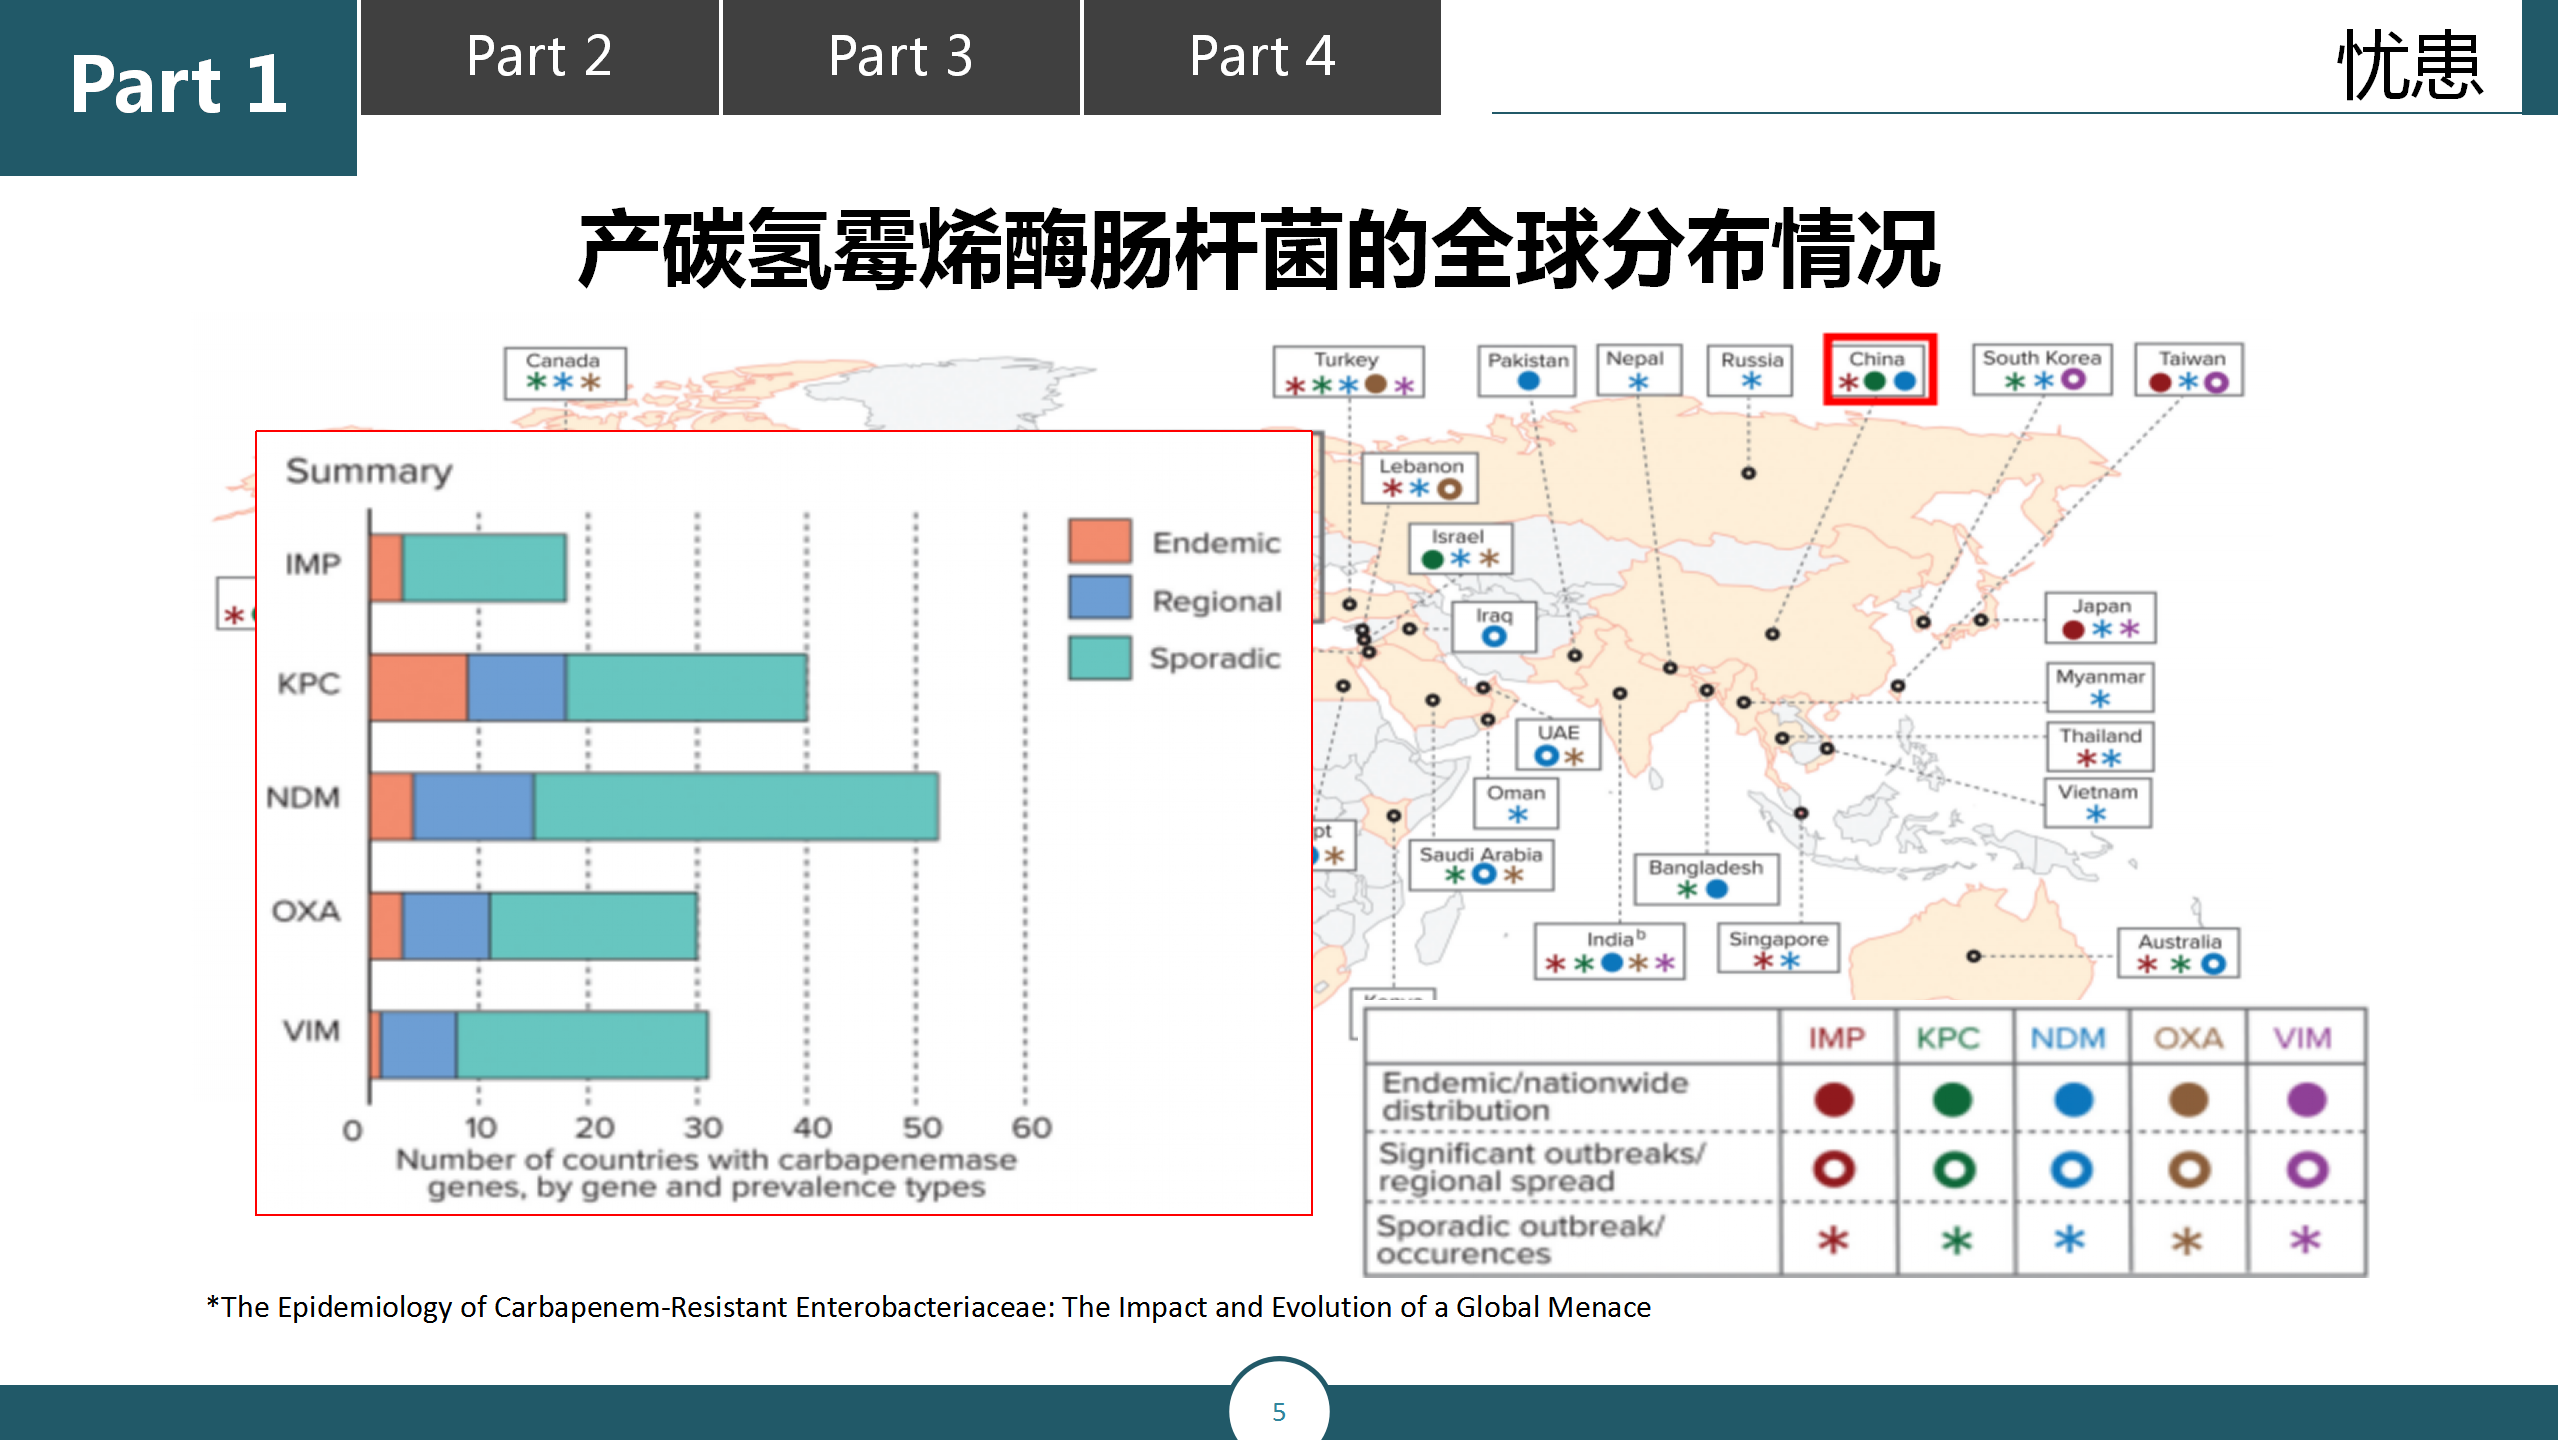Click the South Korea label box
The height and width of the screenshot is (1440, 2558).
click(x=2042, y=369)
